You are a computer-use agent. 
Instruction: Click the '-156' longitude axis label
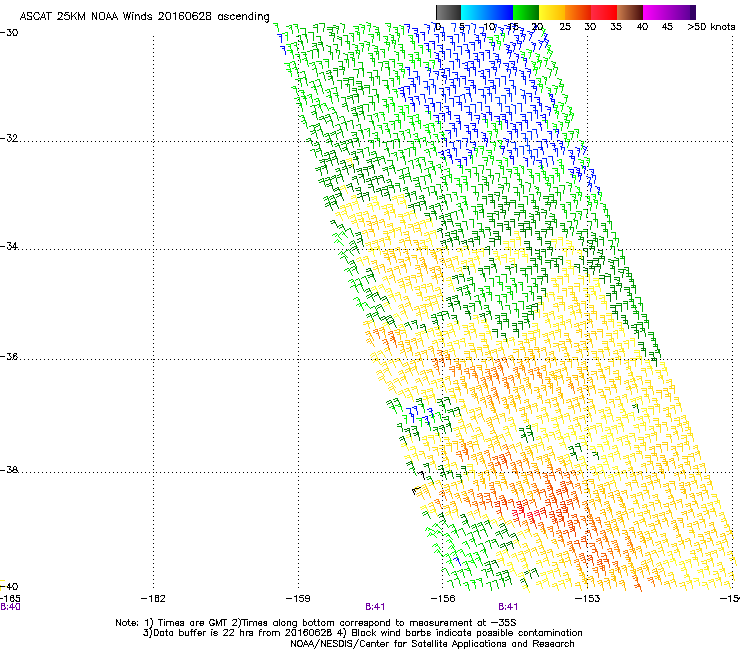click(x=443, y=599)
